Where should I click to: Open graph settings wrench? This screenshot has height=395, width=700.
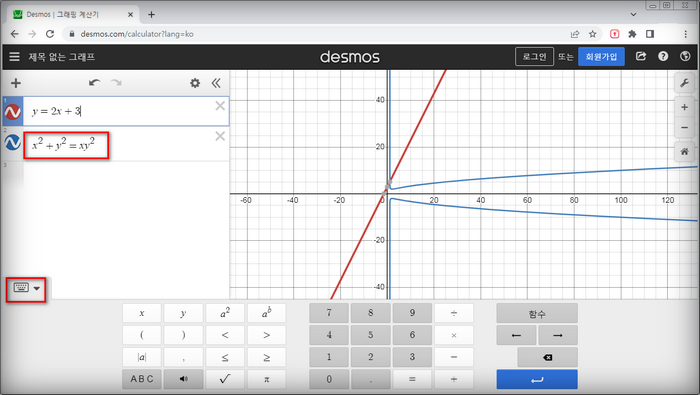click(x=684, y=83)
